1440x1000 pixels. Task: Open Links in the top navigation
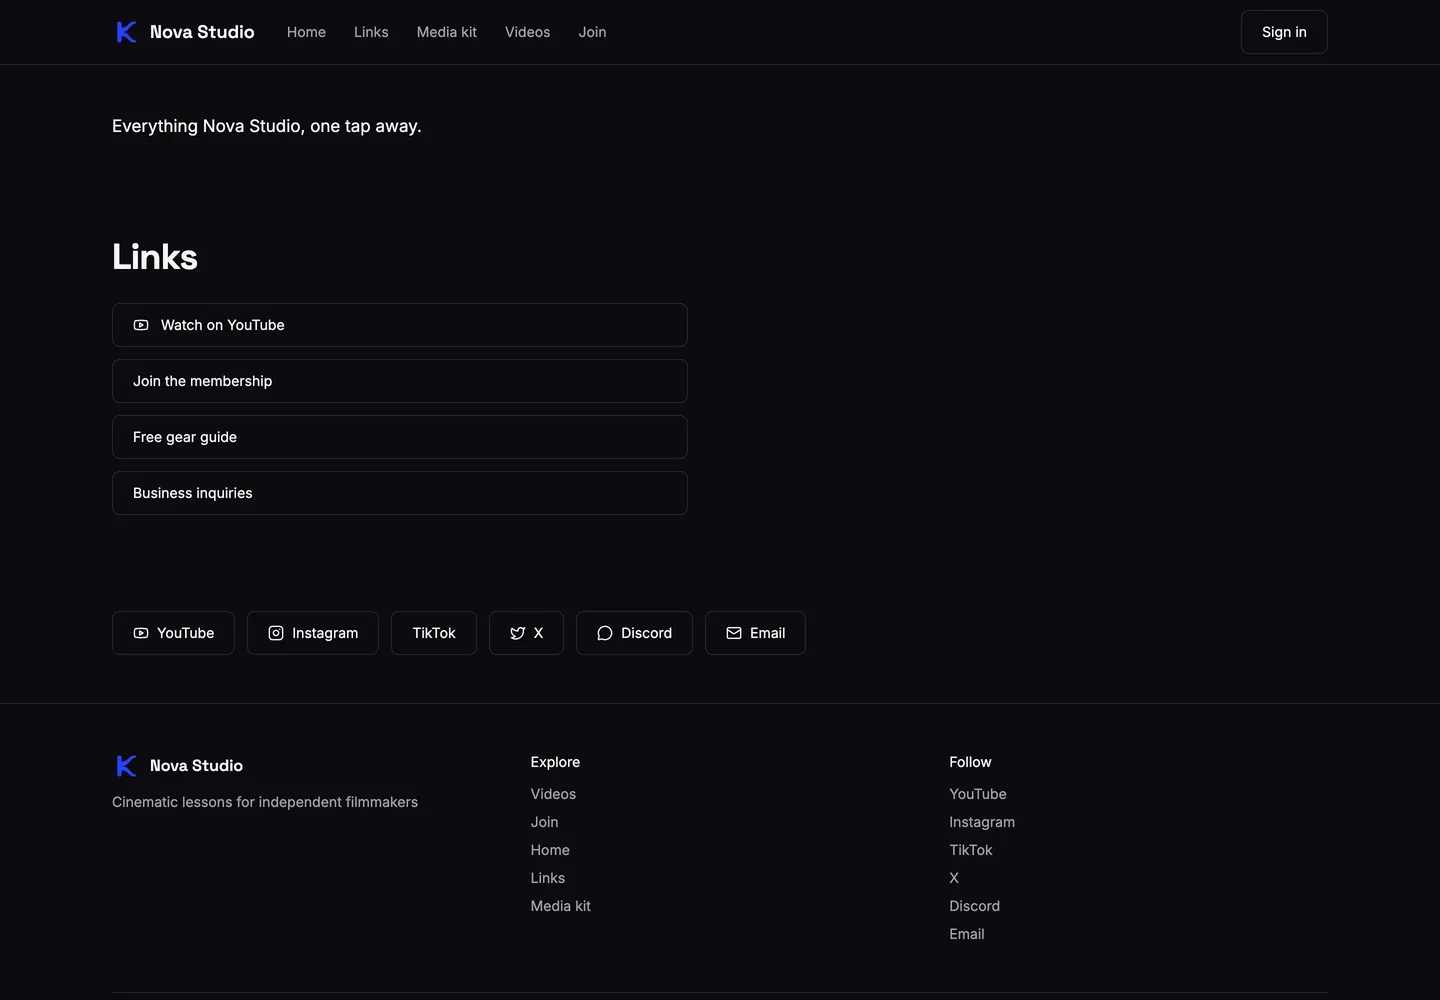coord(371,32)
